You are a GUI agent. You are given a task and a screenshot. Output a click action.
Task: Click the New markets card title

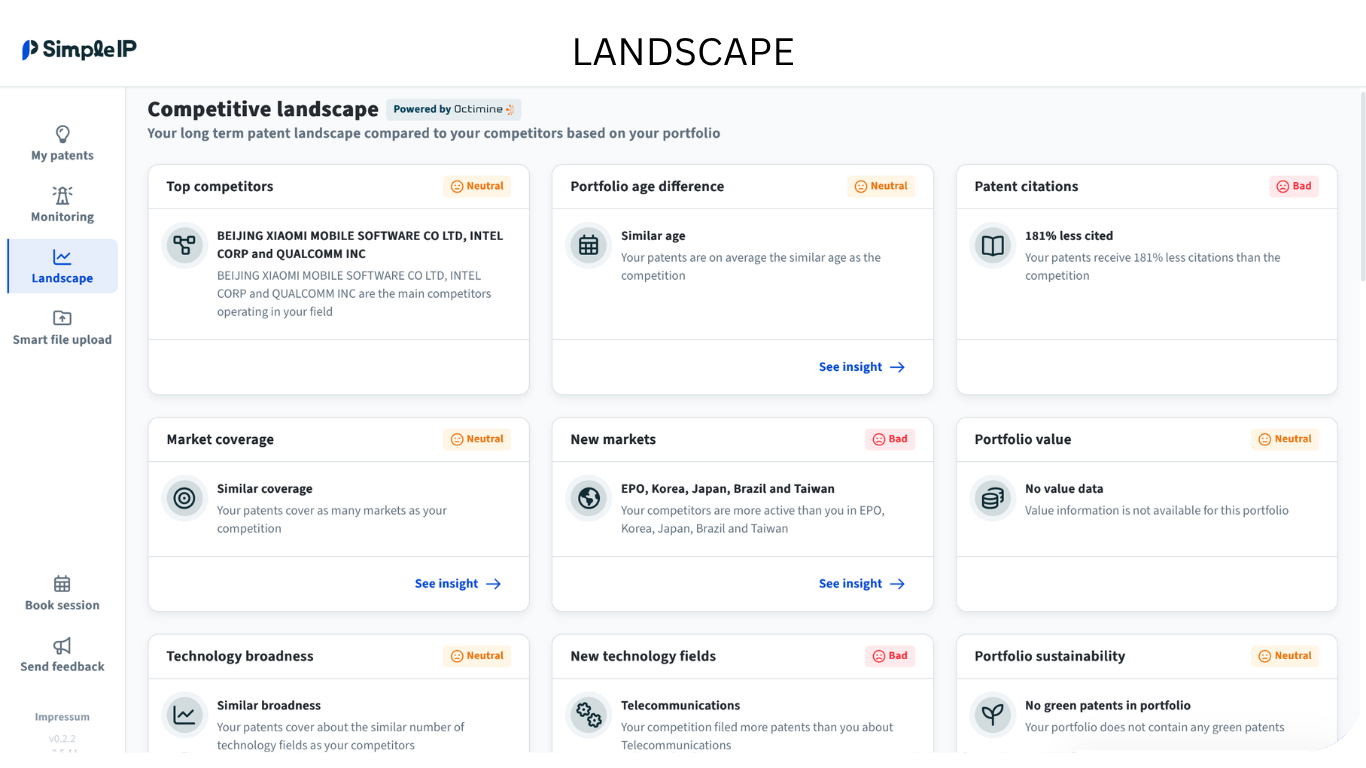(x=613, y=439)
